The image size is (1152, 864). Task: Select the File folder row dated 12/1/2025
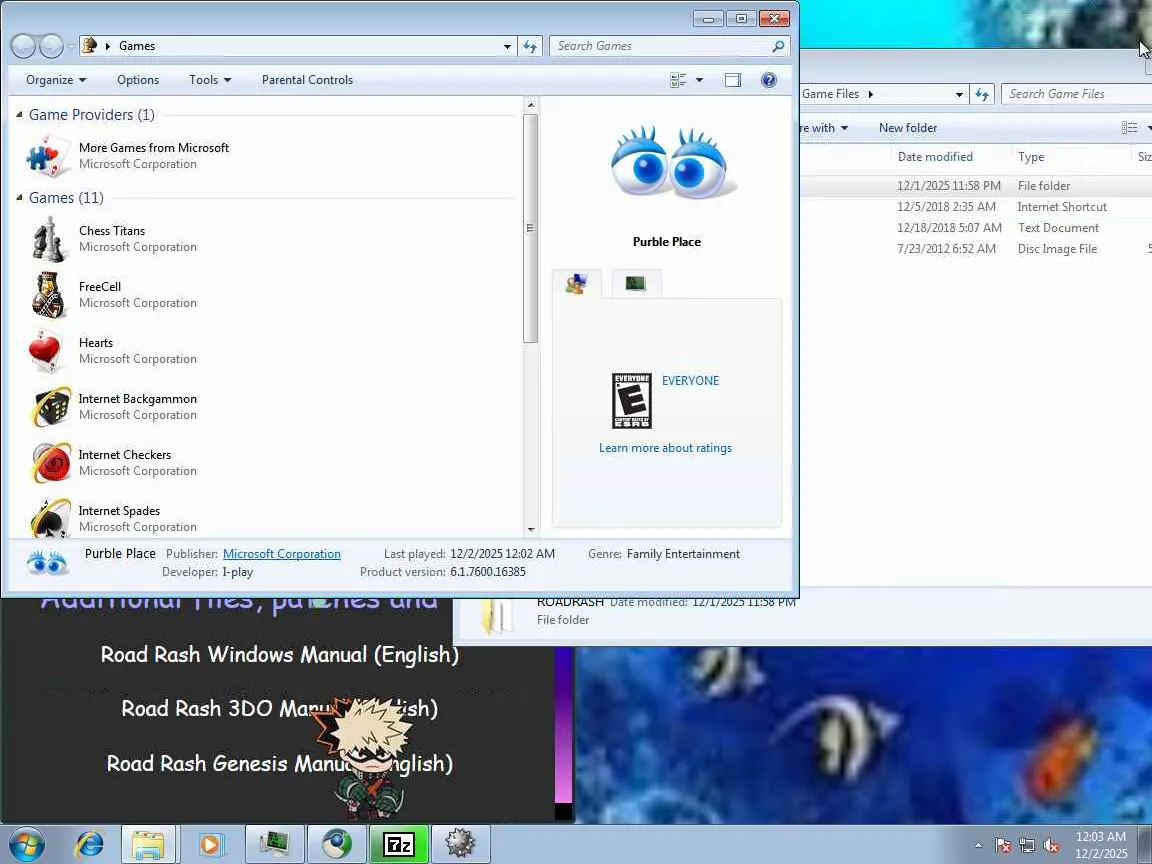click(x=976, y=186)
